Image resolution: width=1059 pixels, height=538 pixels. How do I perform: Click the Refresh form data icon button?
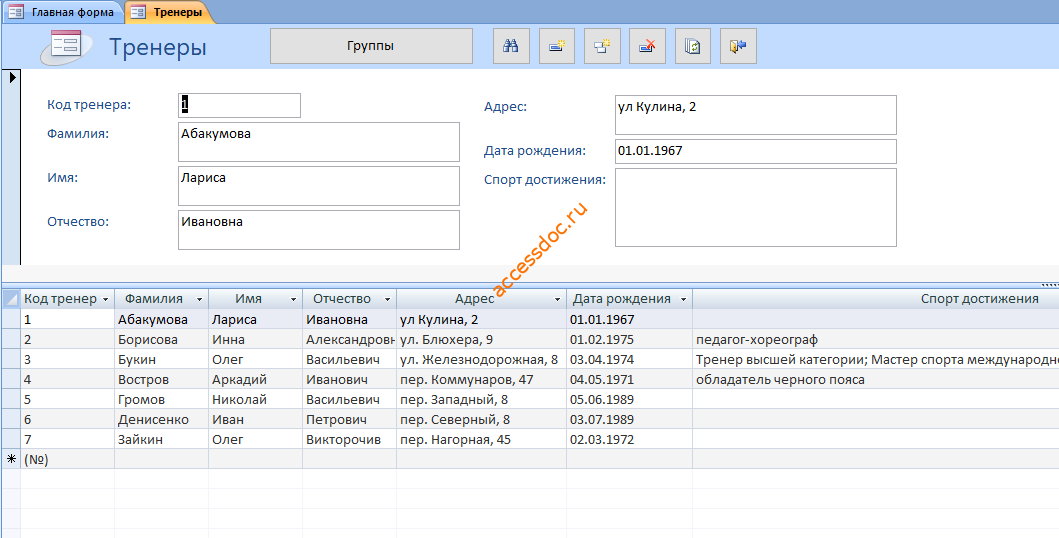[693, 46]
